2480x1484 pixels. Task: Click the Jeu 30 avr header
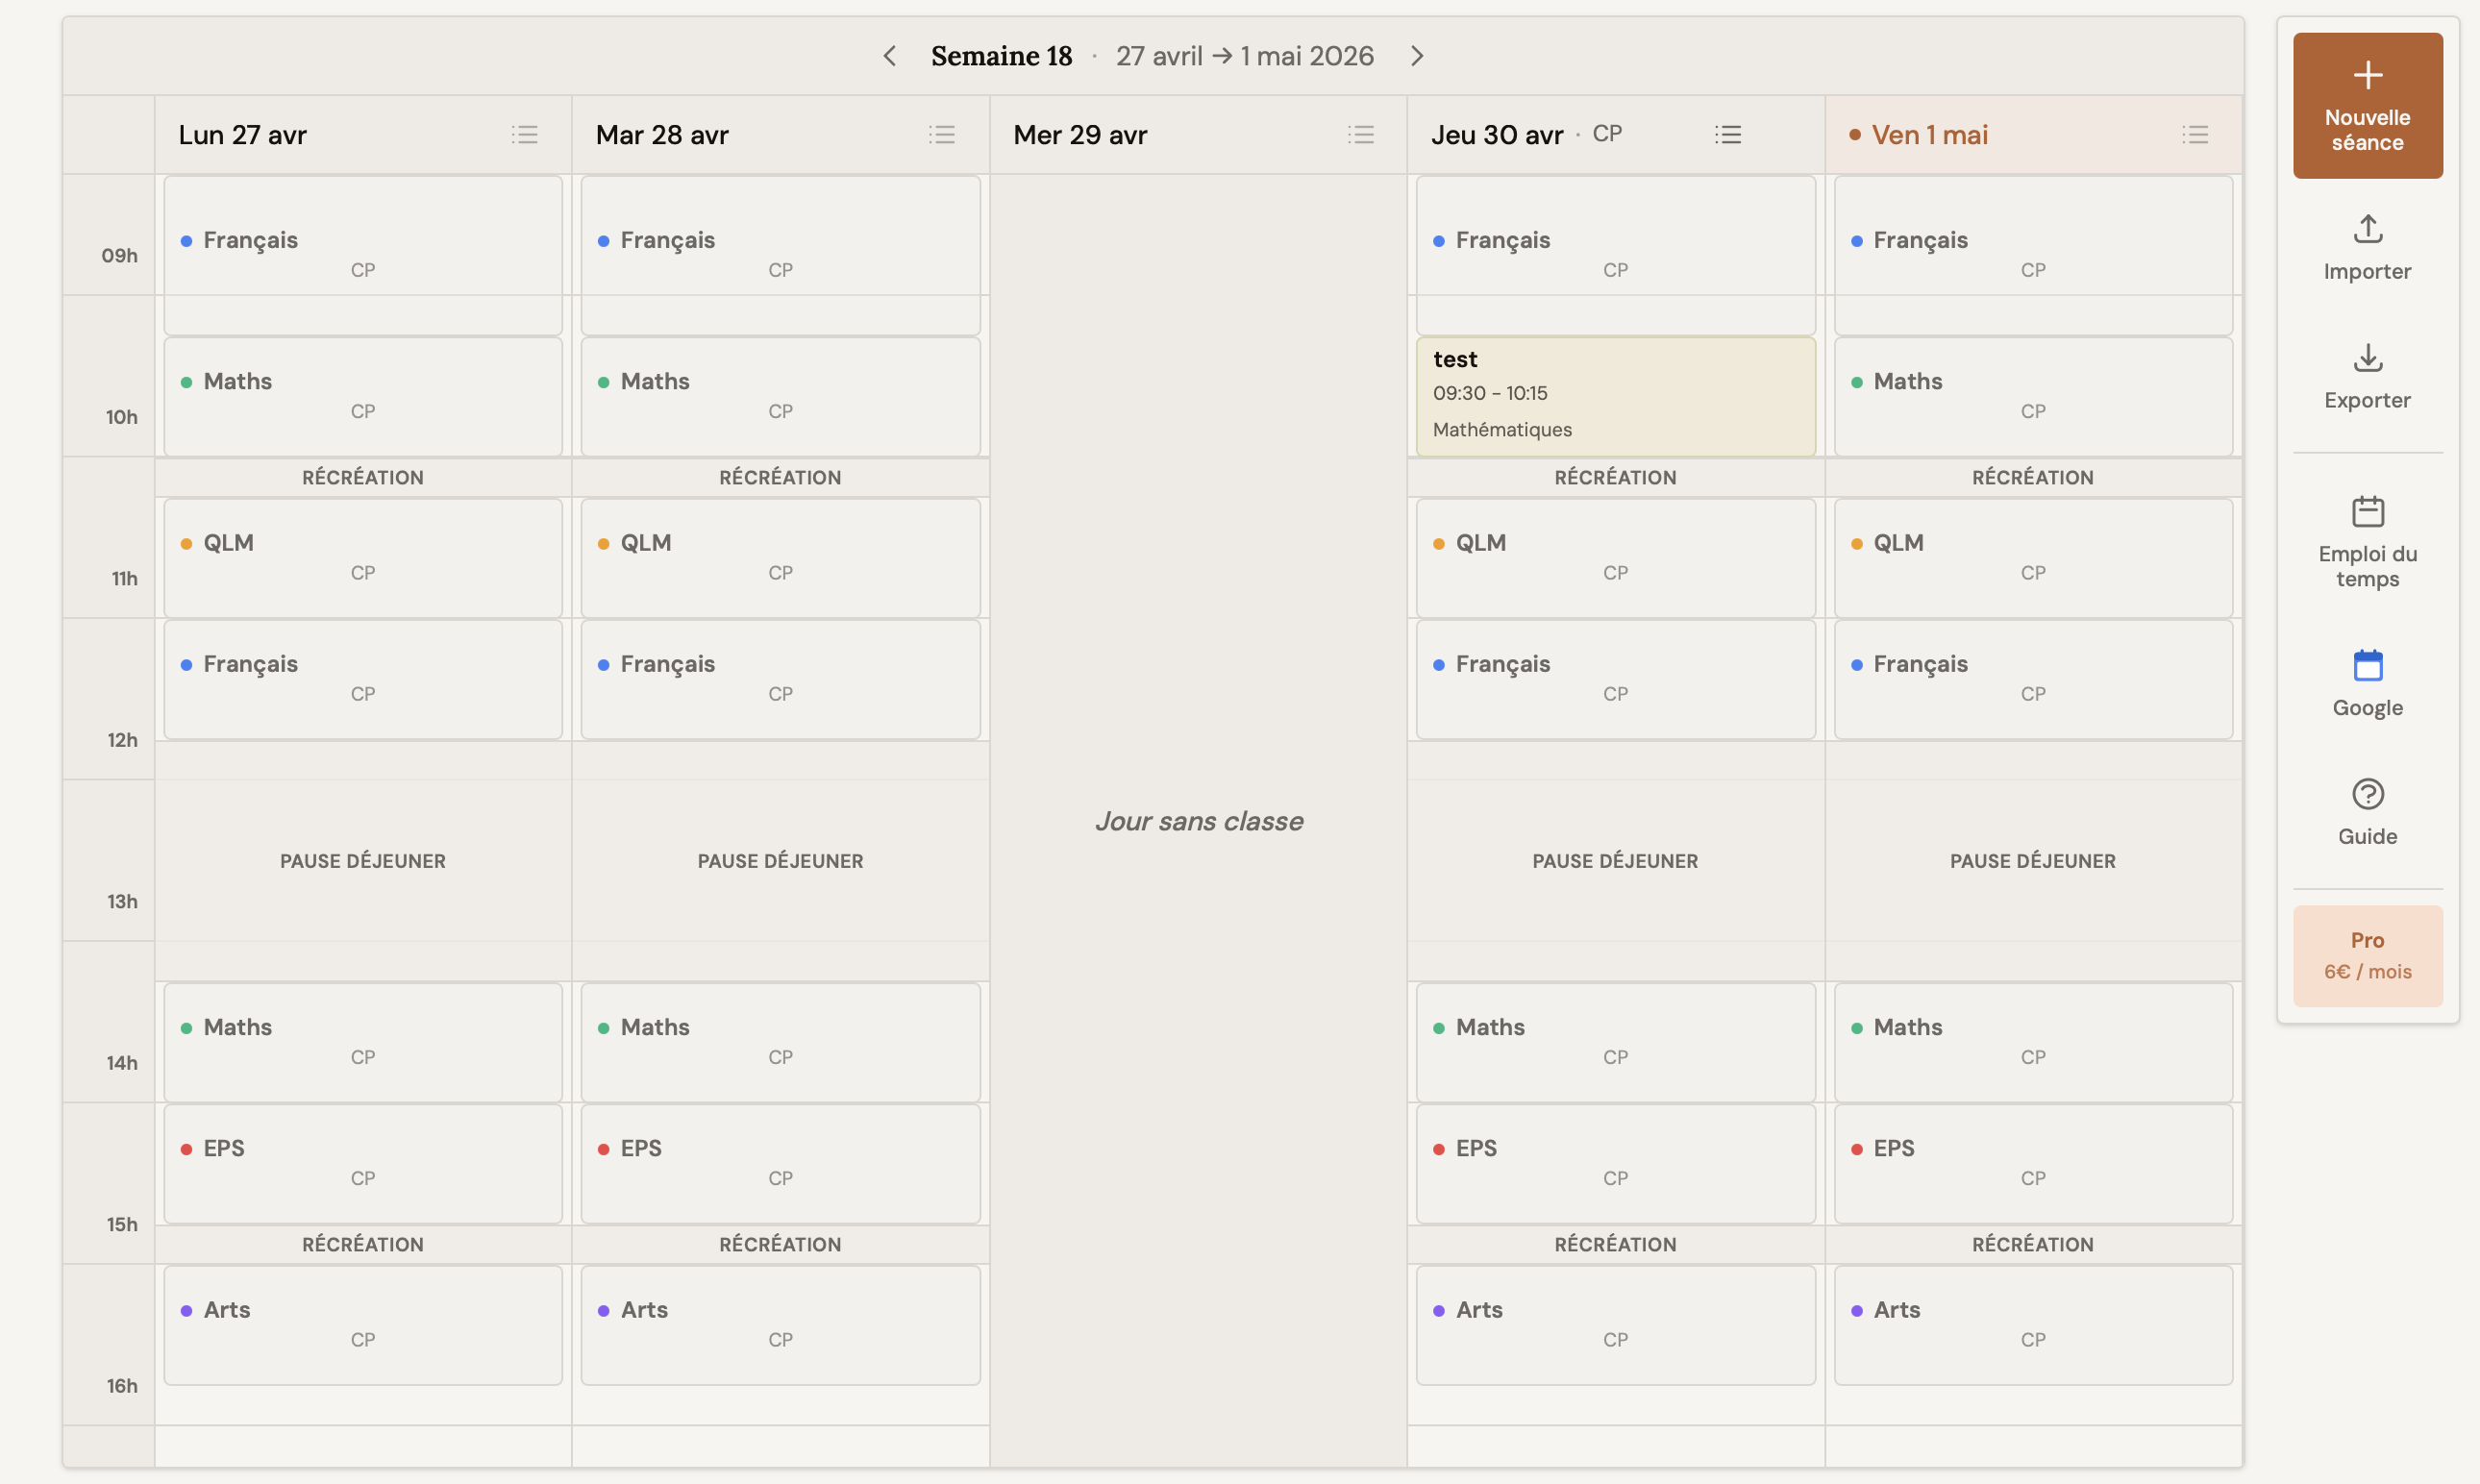pyautogui.click(x=1496, y=135)
